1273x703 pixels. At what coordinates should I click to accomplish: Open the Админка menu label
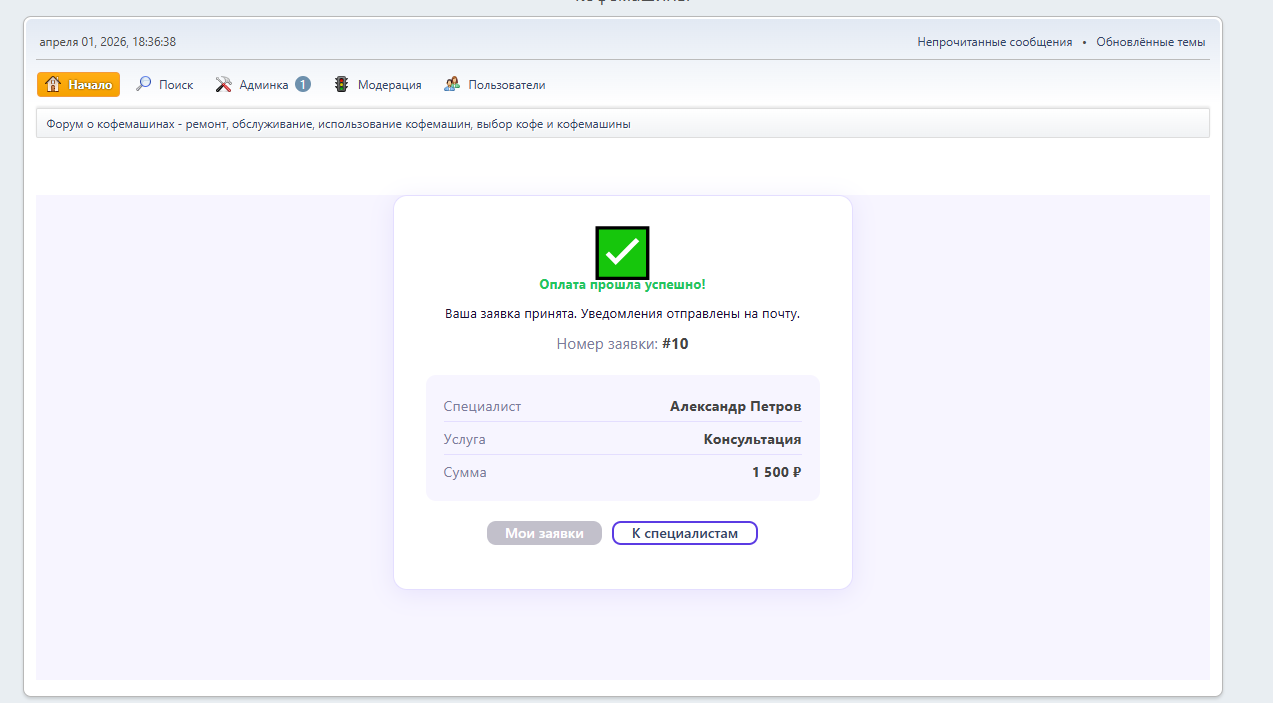264,85
